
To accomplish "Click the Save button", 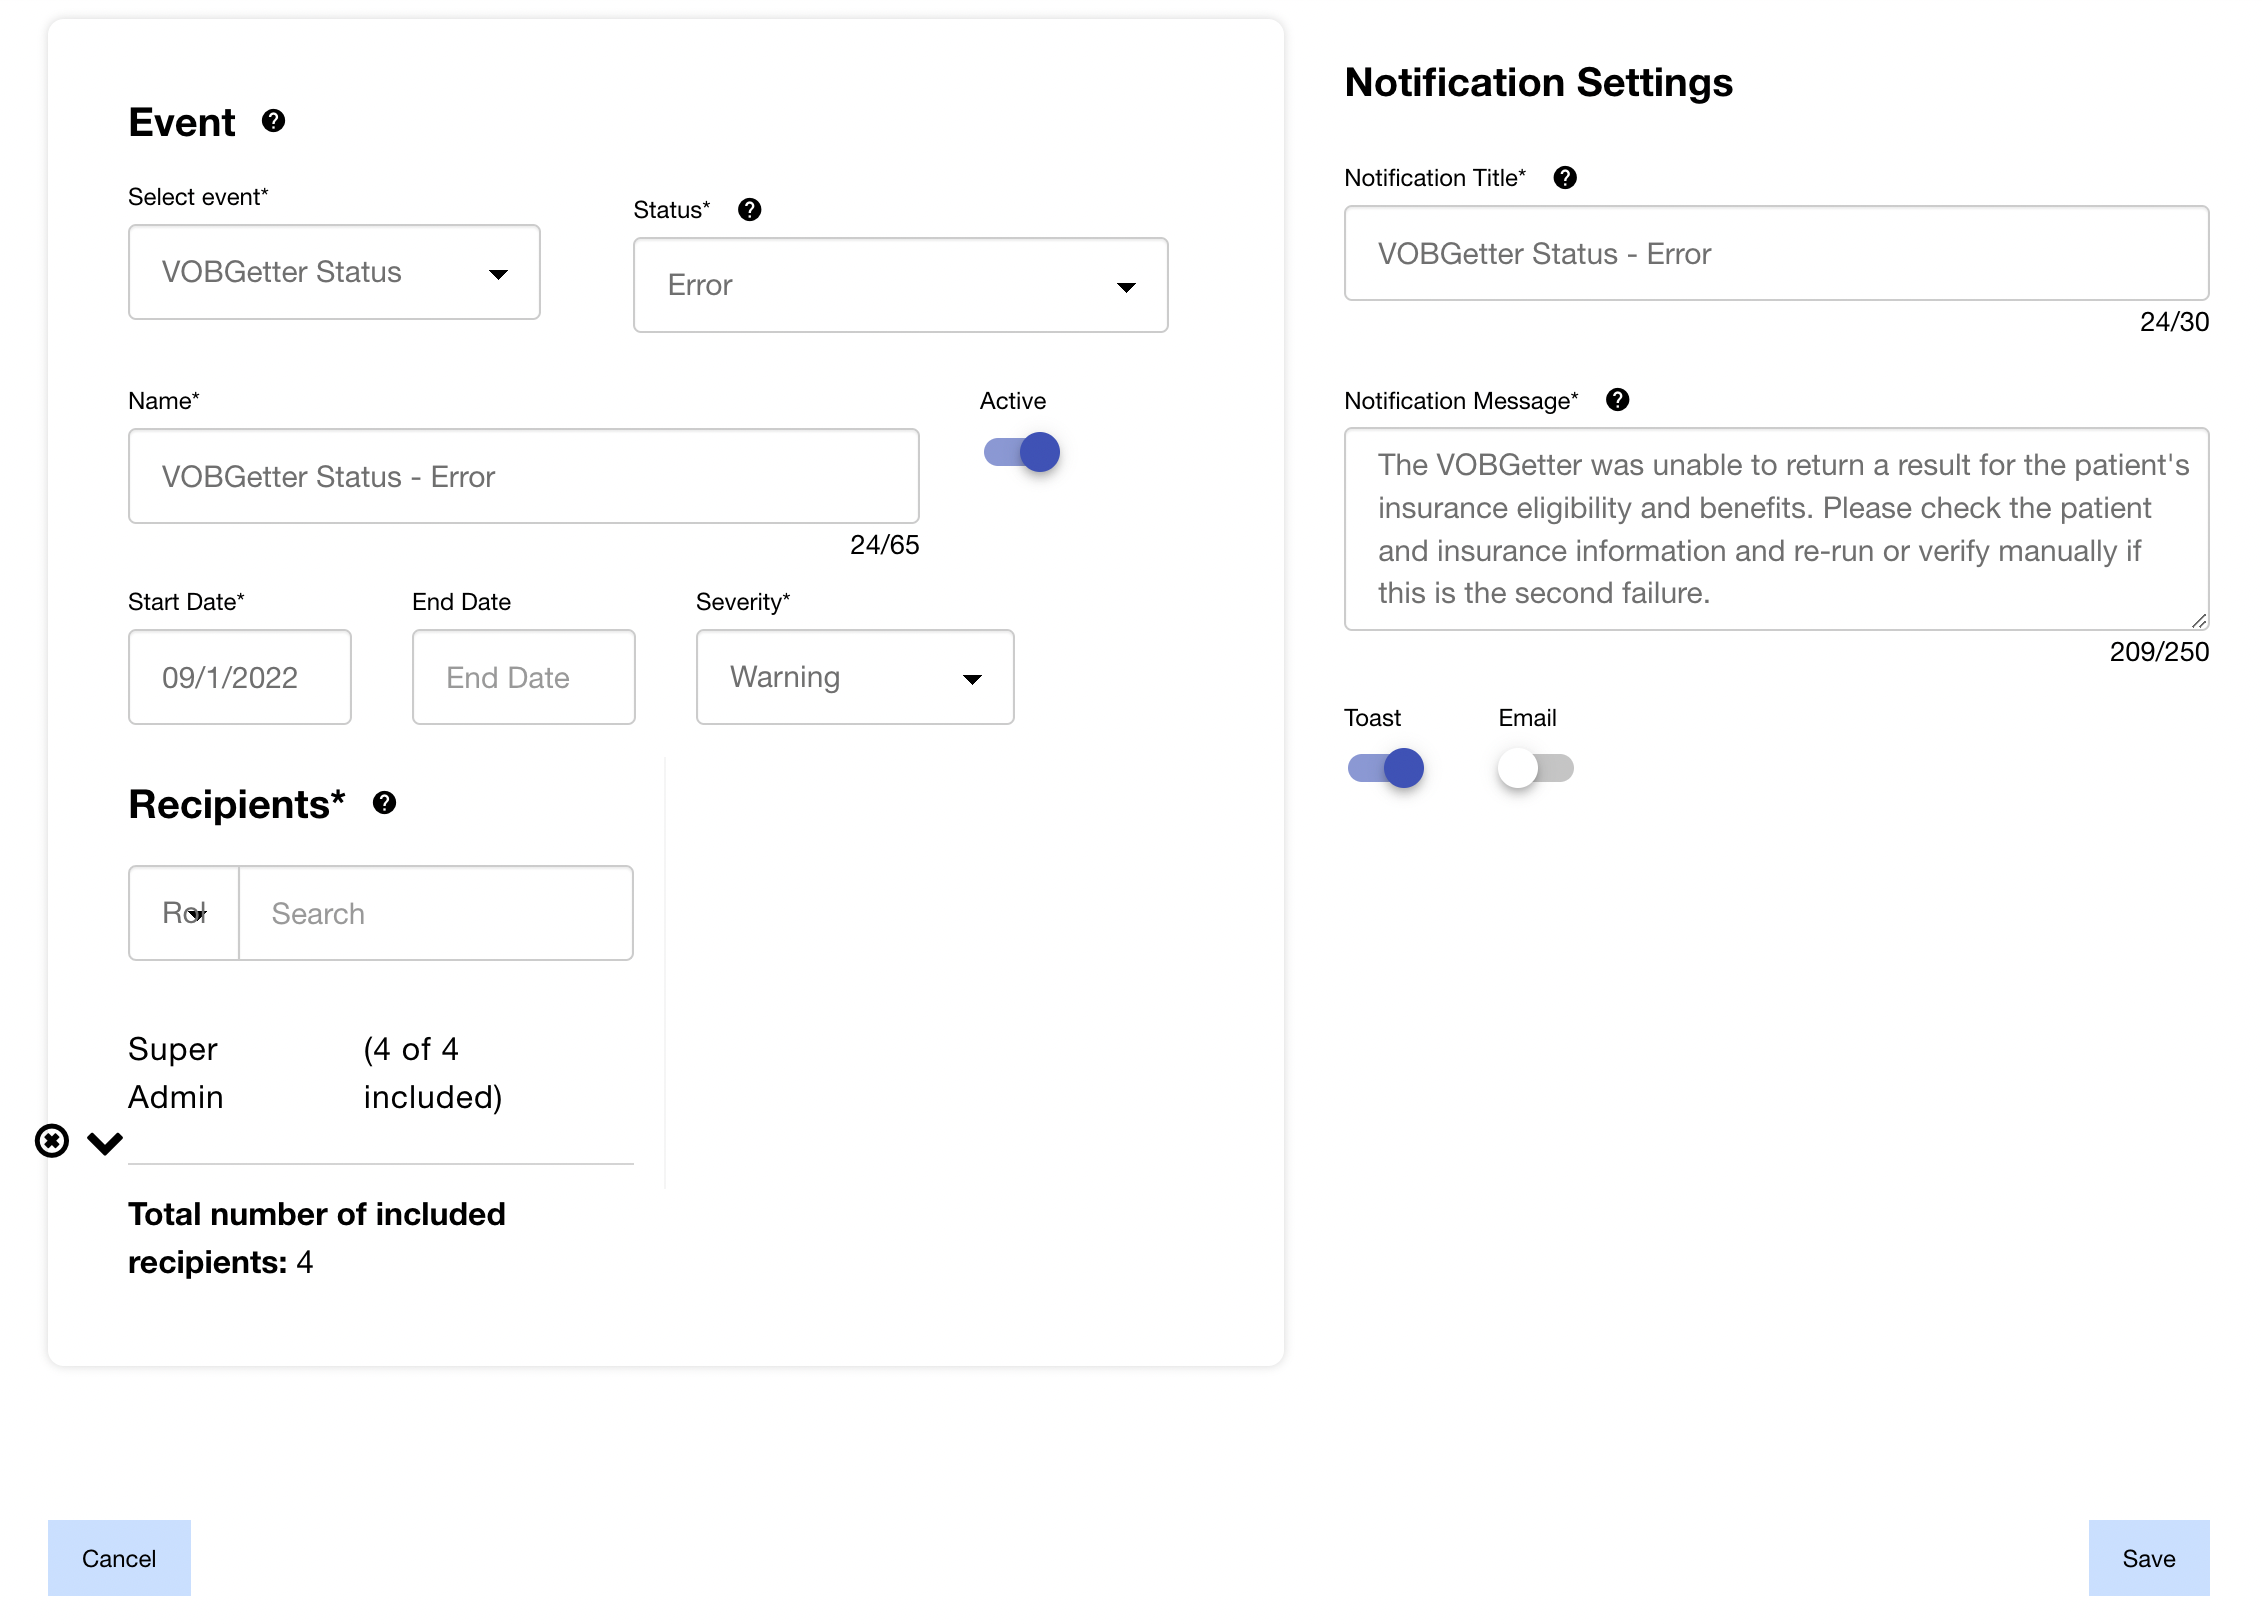I will click(x=2148, y=1558).
